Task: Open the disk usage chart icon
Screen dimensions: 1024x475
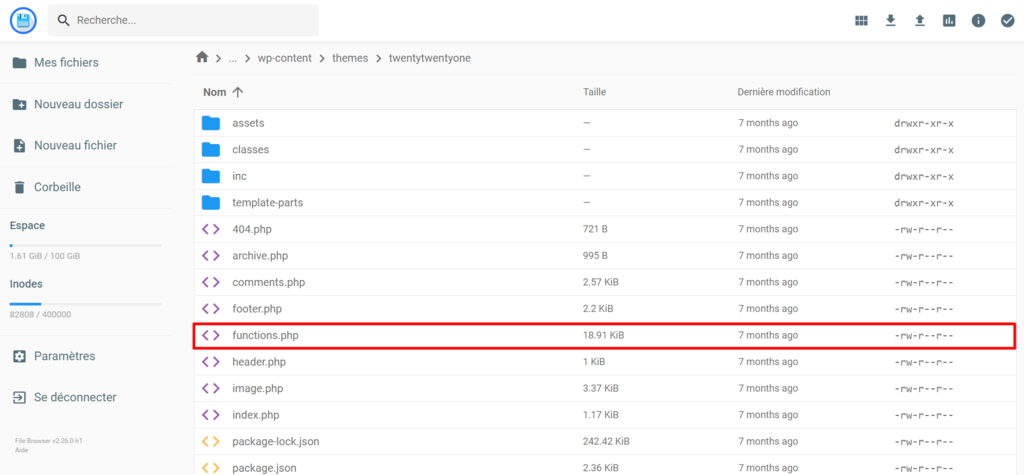Action: pyautogui.click(x=949, y=20)
